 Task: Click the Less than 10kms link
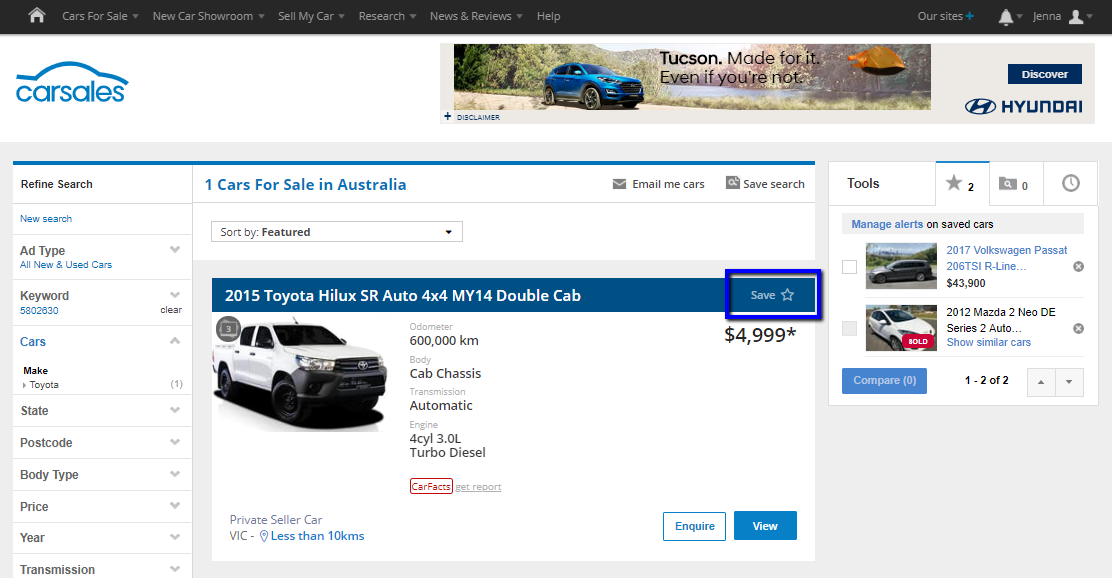(317, 536)
